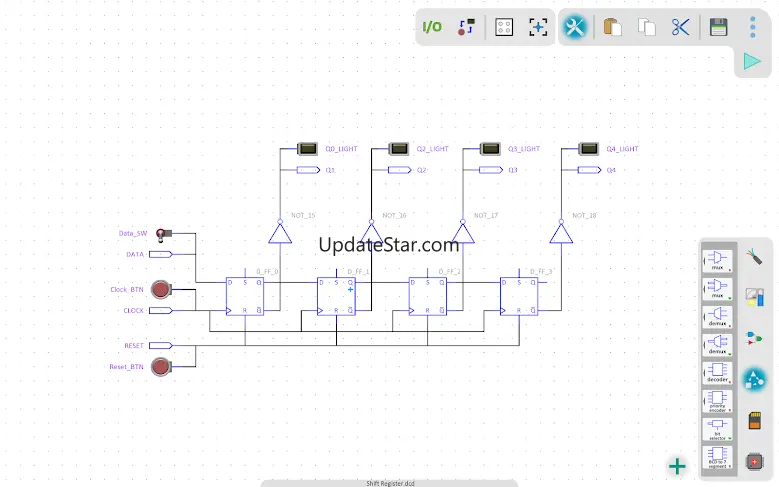Open the meters and displays category
The width and height of the screenshot is (779, 487).
[x=754, y=297]
